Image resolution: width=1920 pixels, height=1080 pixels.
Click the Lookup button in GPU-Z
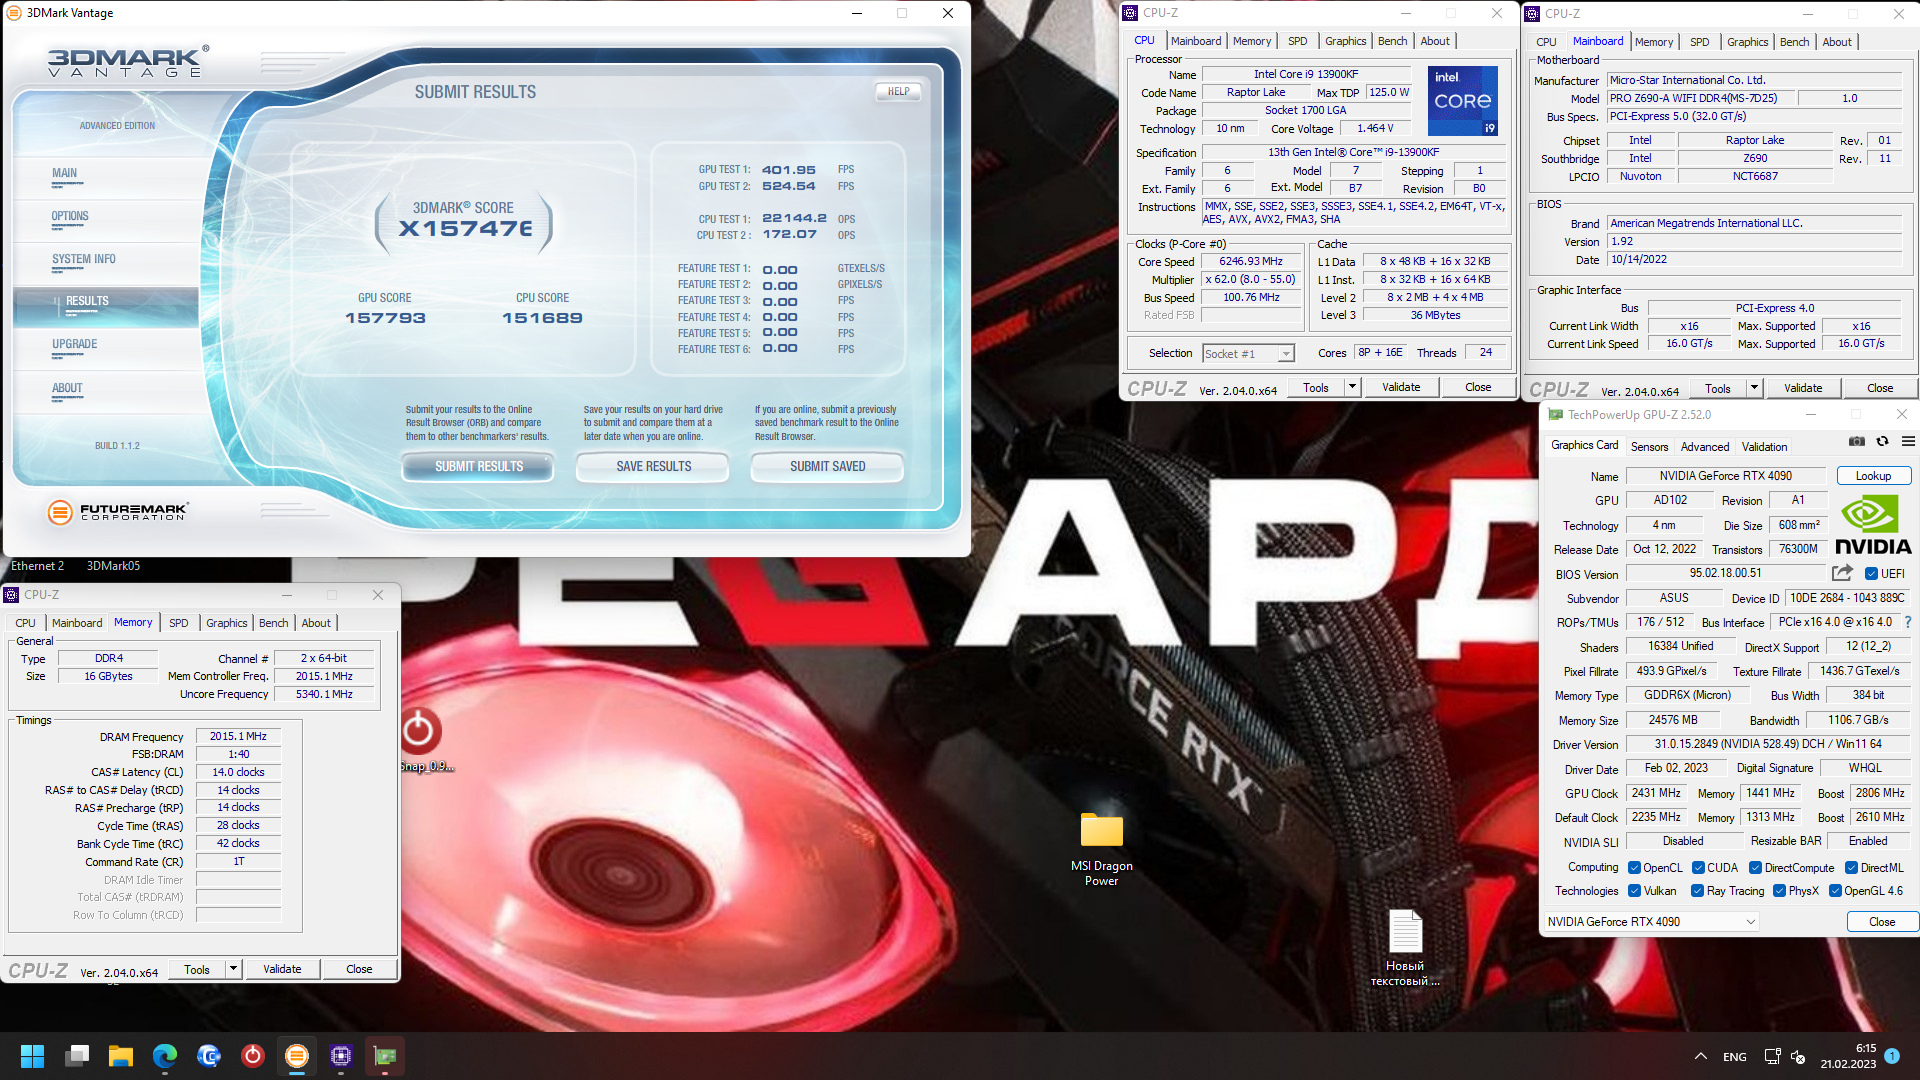pyautogui.click(x=1873, y=476)
